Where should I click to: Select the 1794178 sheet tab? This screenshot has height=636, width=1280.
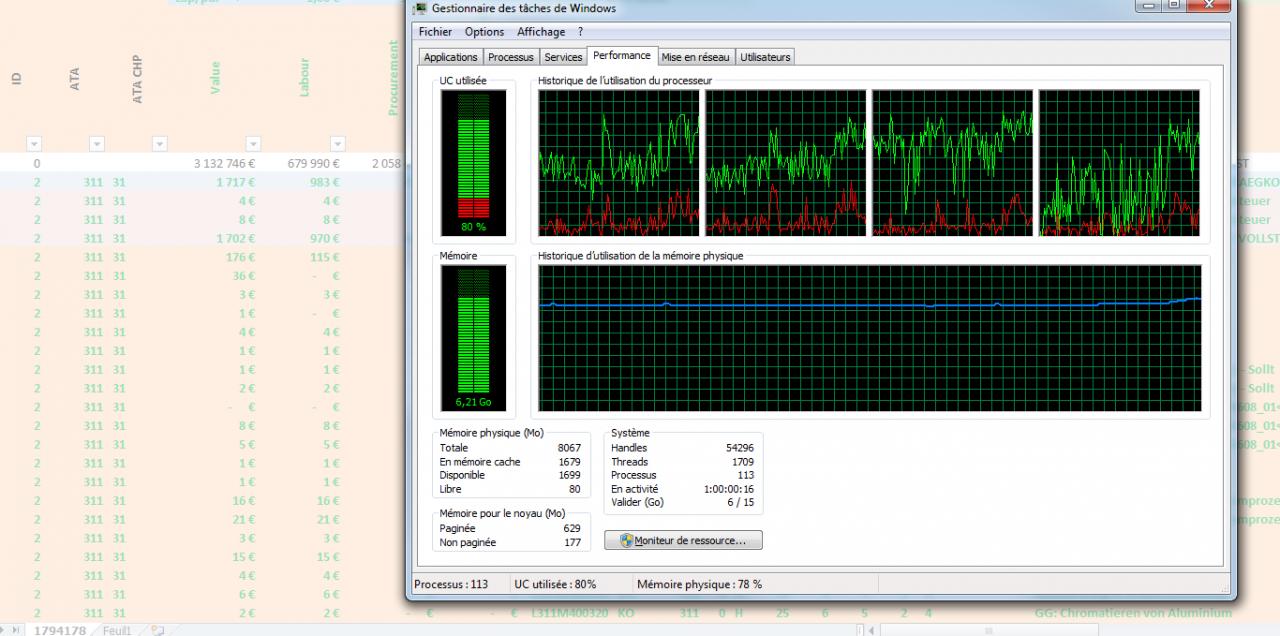coord(60,630)
